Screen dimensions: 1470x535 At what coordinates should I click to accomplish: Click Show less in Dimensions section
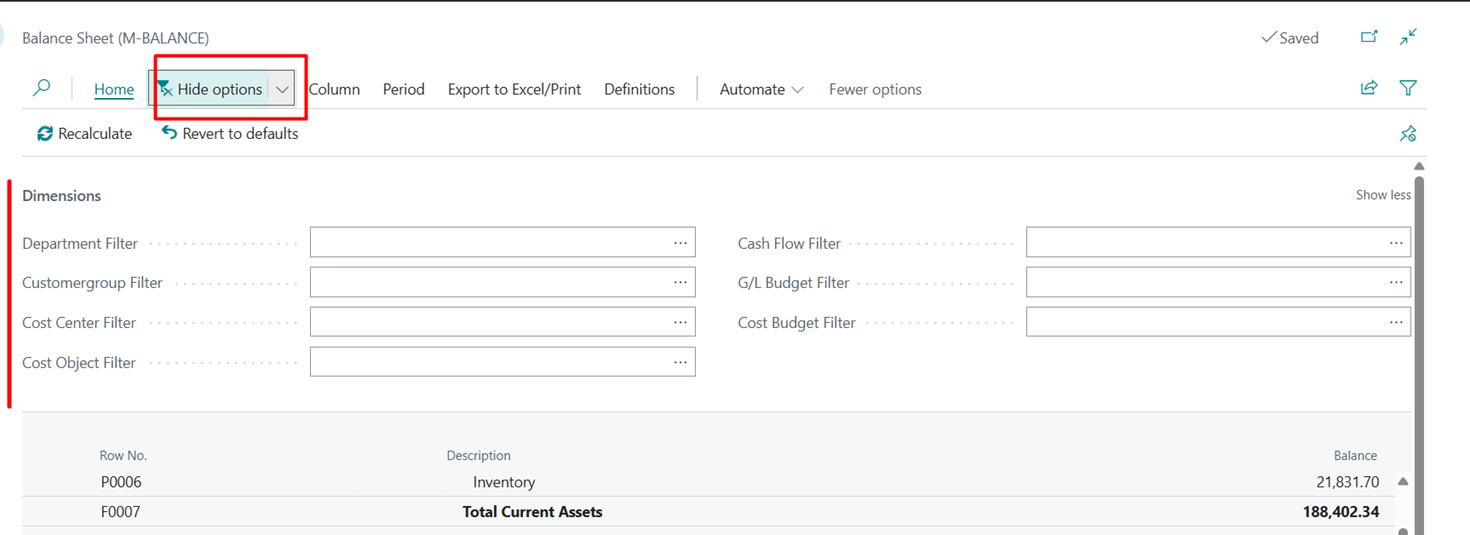pos(1383,195)
